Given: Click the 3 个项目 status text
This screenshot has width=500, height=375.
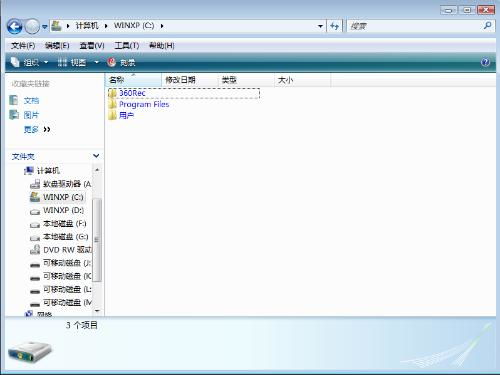Looking at the screenshot, I should pyautogui.click(x=82, y=325).
